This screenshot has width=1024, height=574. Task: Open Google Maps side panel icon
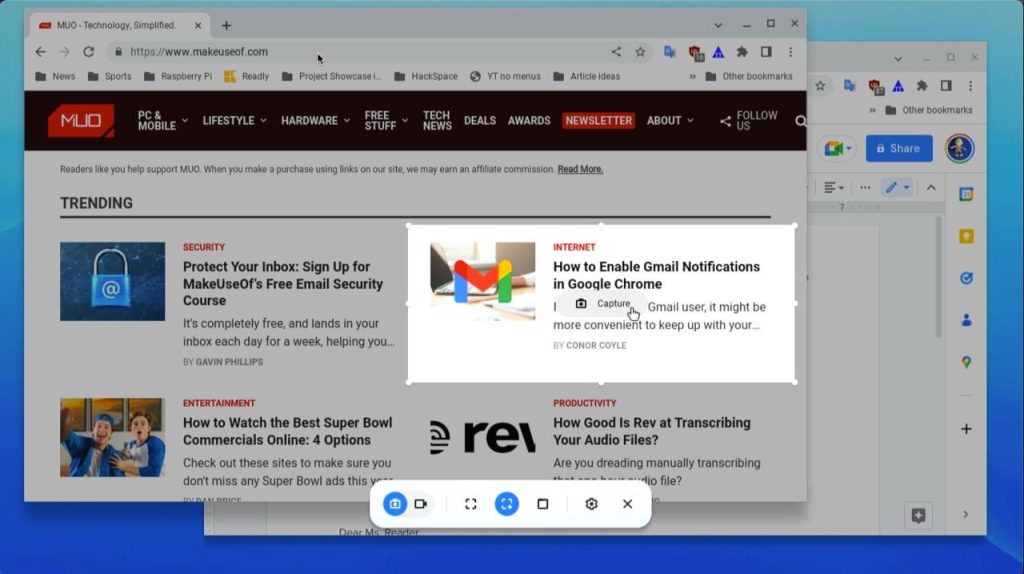click(x=967, y=362)
